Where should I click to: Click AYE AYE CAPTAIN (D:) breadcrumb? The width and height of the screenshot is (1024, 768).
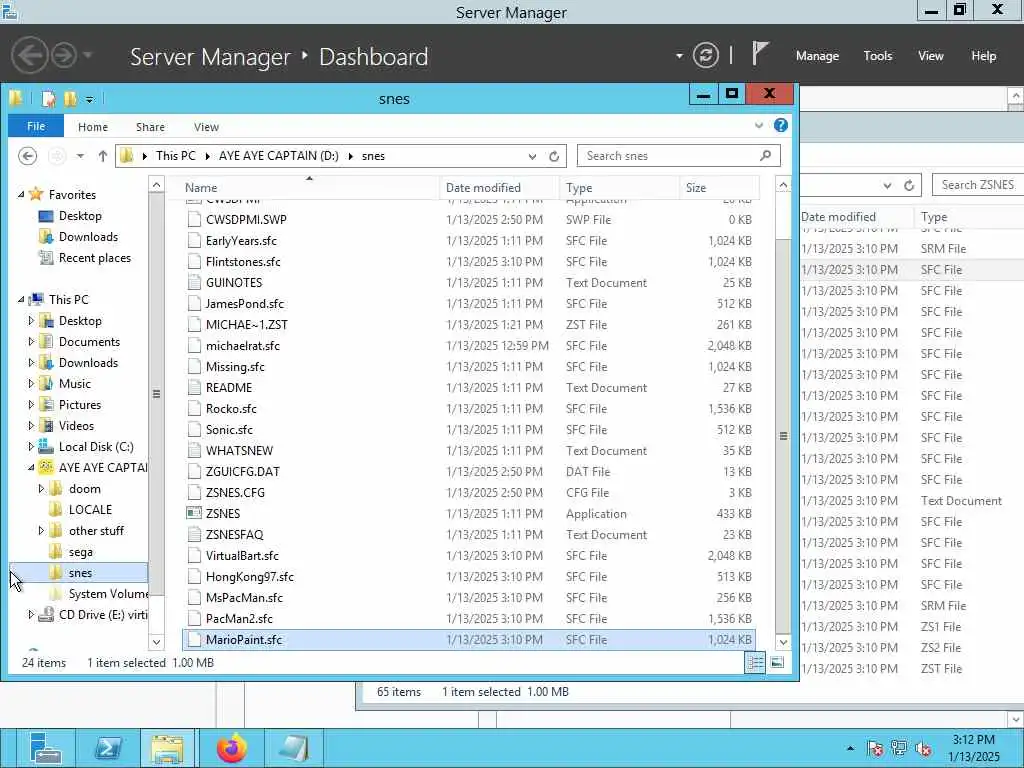pos(279,156)
